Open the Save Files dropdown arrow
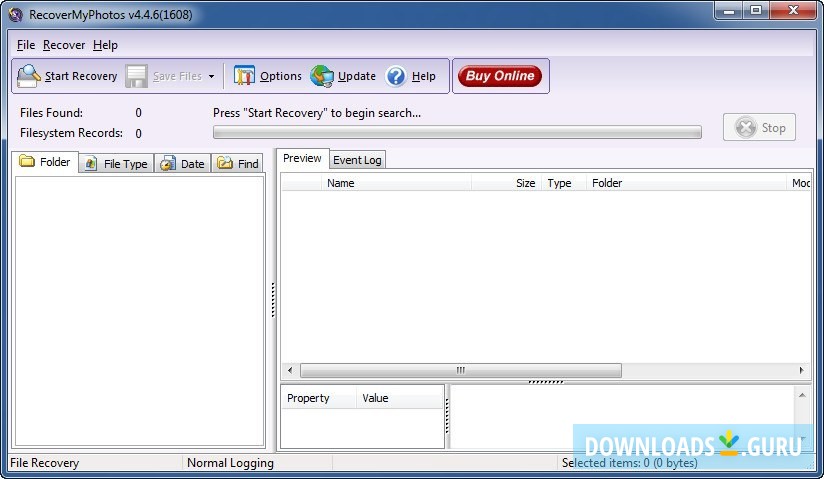Image resolution: width=824 pixels, height=479 pixels. tap(211, 76)
